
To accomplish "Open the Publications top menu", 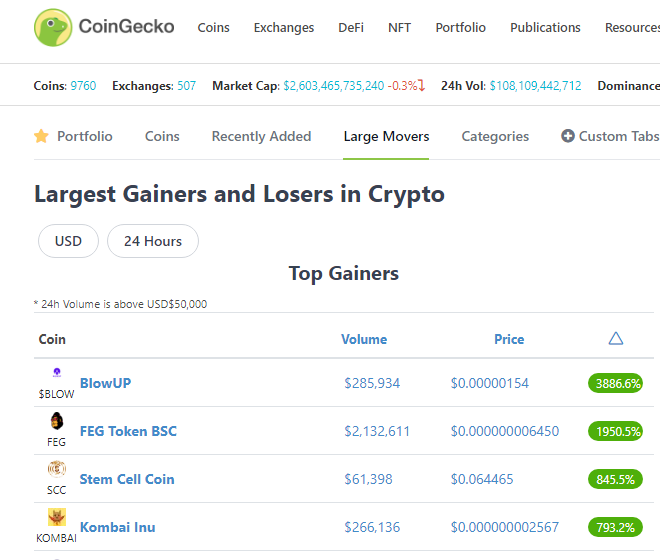I will point(545,28).
